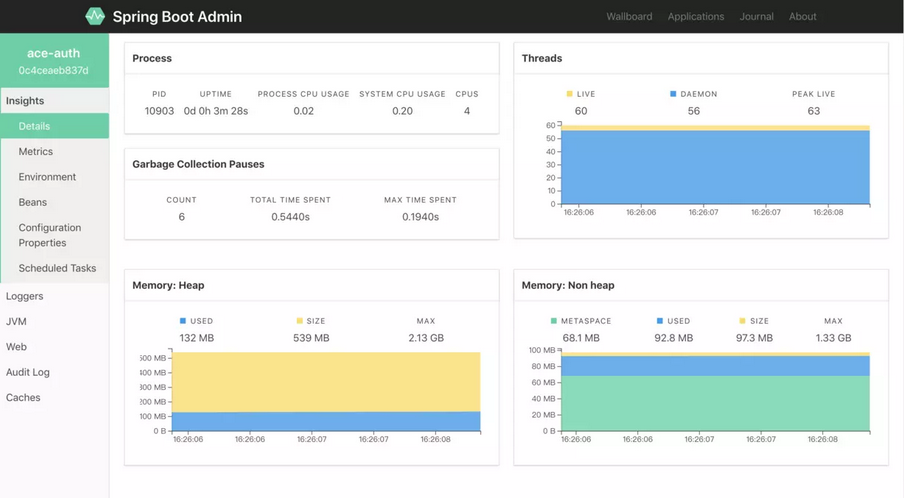904x501 pixels.
Task: Open the Caches section
Action: [54, 397]
